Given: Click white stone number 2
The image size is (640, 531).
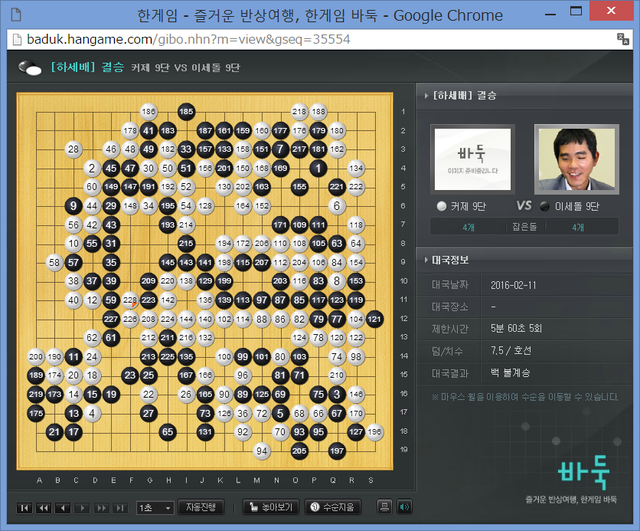Looking at the screenshot, I should (92, 168).
